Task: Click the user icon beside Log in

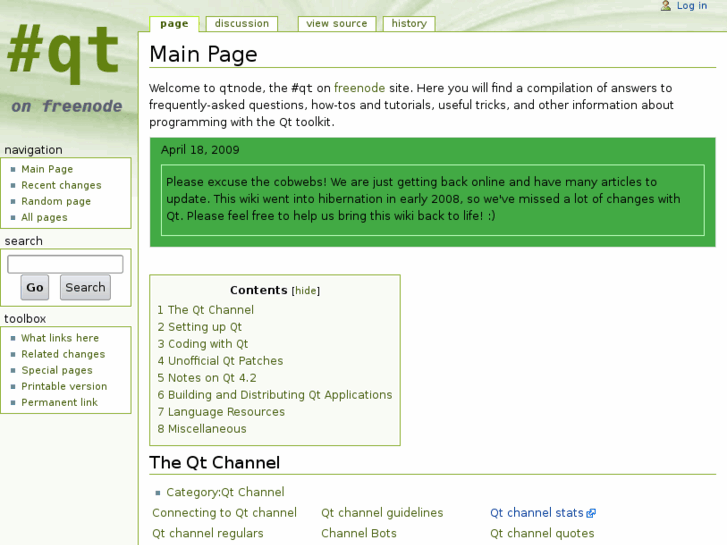Action: [x=666, y=6]
